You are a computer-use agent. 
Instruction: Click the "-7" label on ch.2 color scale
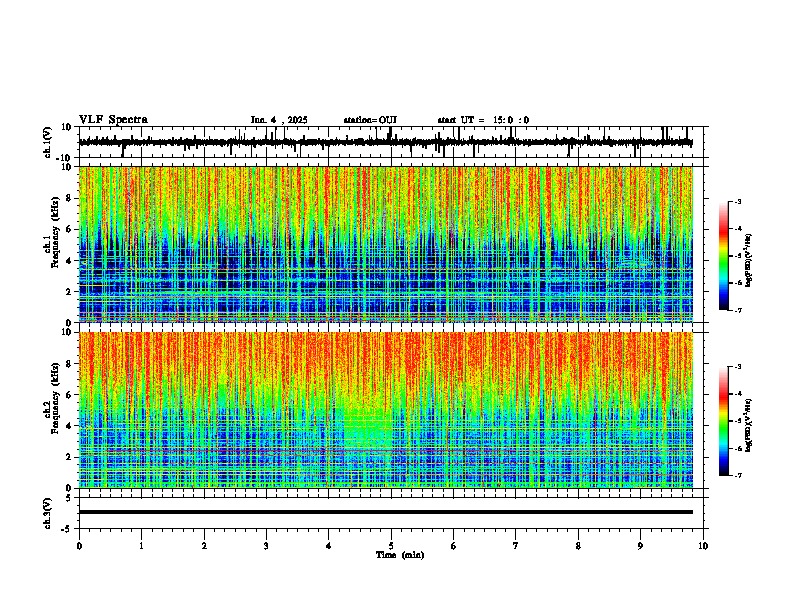coord(737,475)
